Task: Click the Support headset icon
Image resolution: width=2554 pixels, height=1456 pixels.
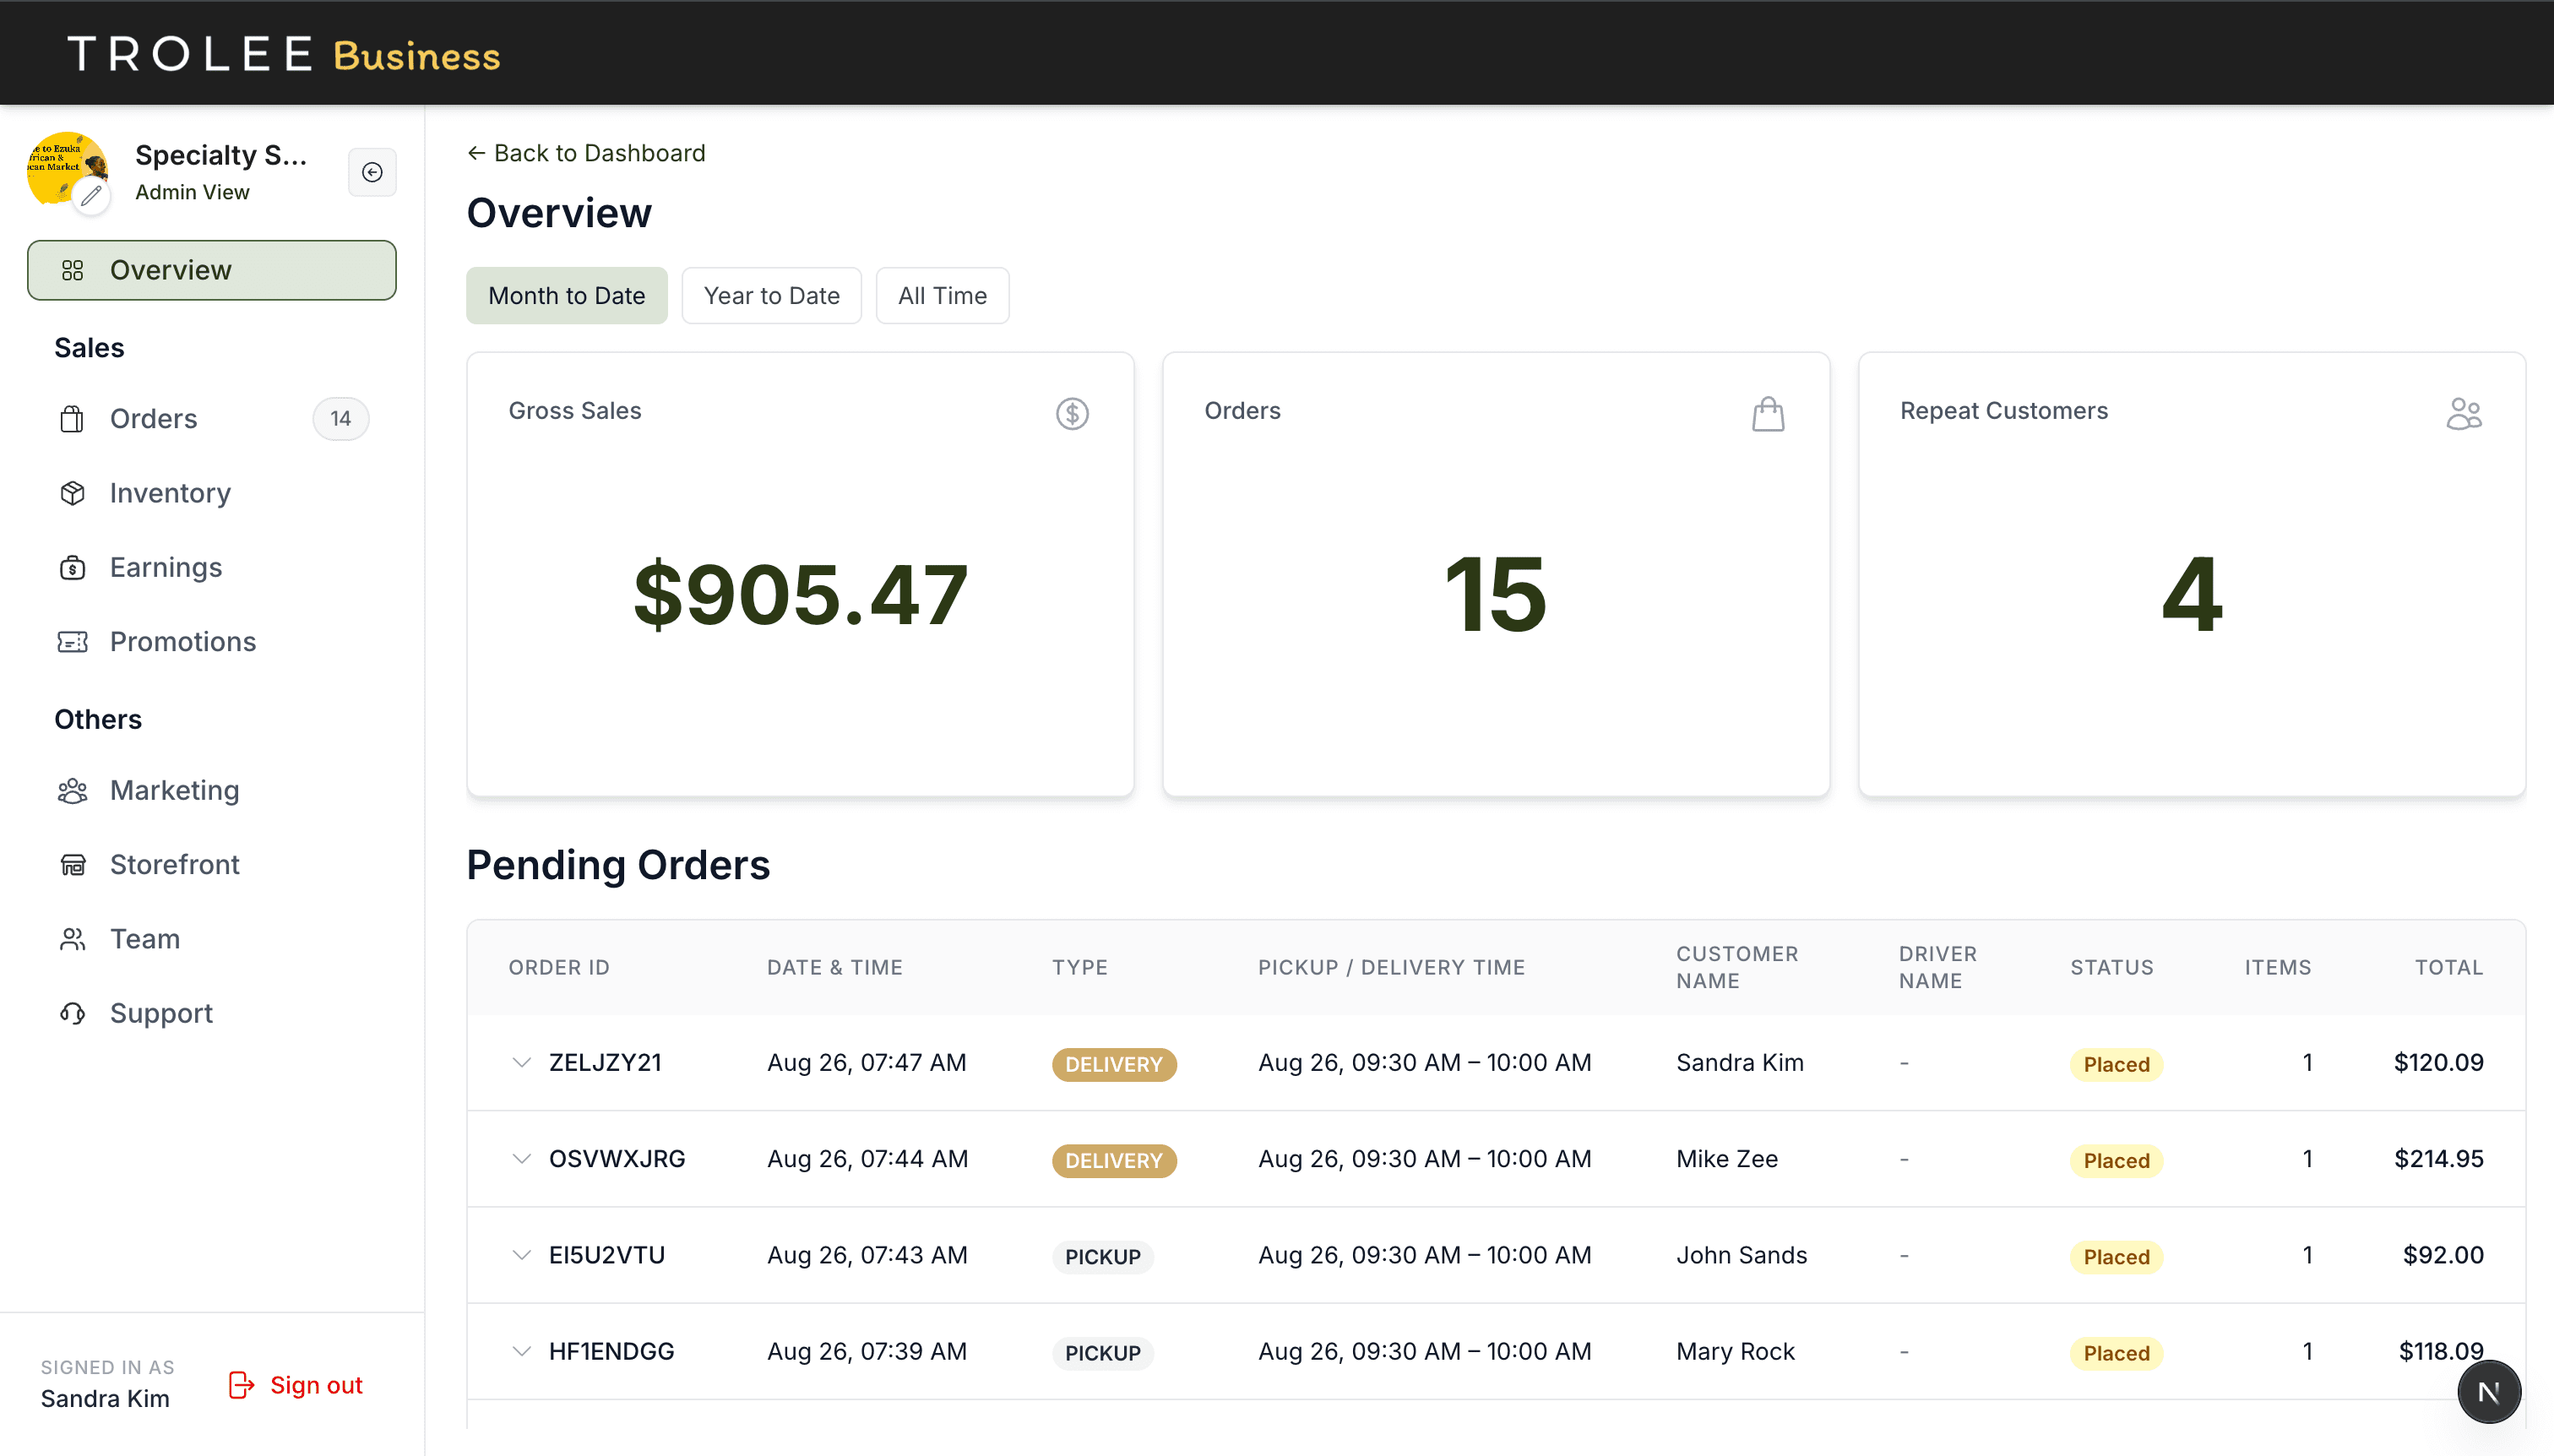Action: coord(72,1013)
